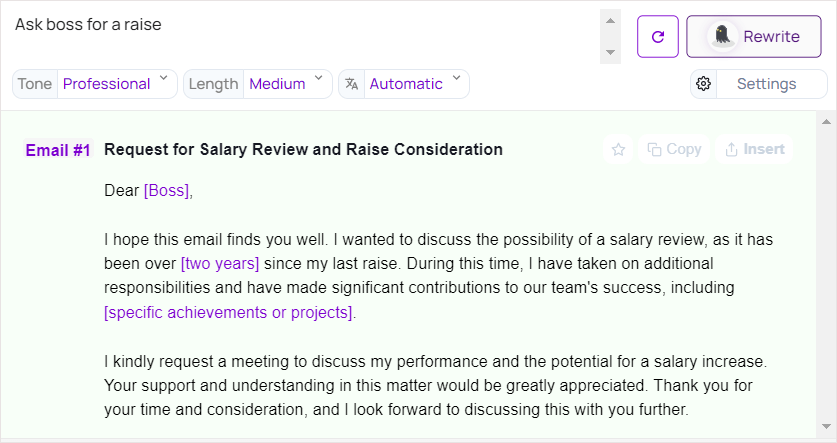Expand the Tone dropdown set to Professional
The width and height of the screenshot is (837, 443).
pyautogui.click(x=95, y=84)
